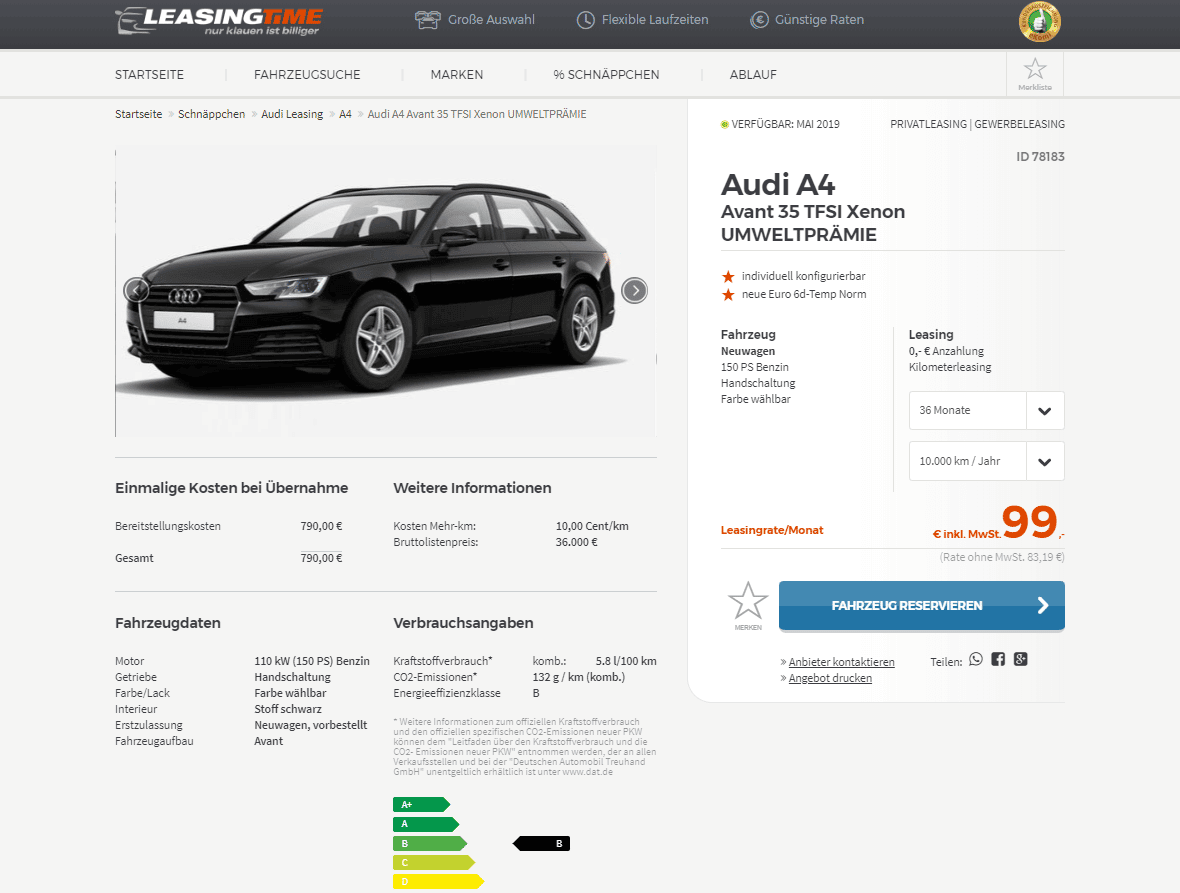Viewport: 1180px width, 893px height.
Task: Click the Angebot drucken link
Action: 830,678
